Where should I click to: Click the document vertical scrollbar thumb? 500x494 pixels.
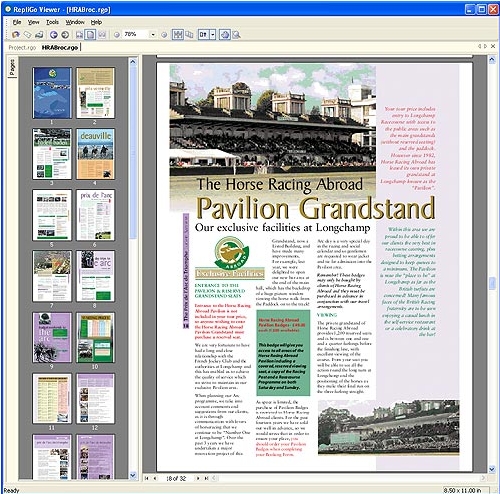[492, 283]
